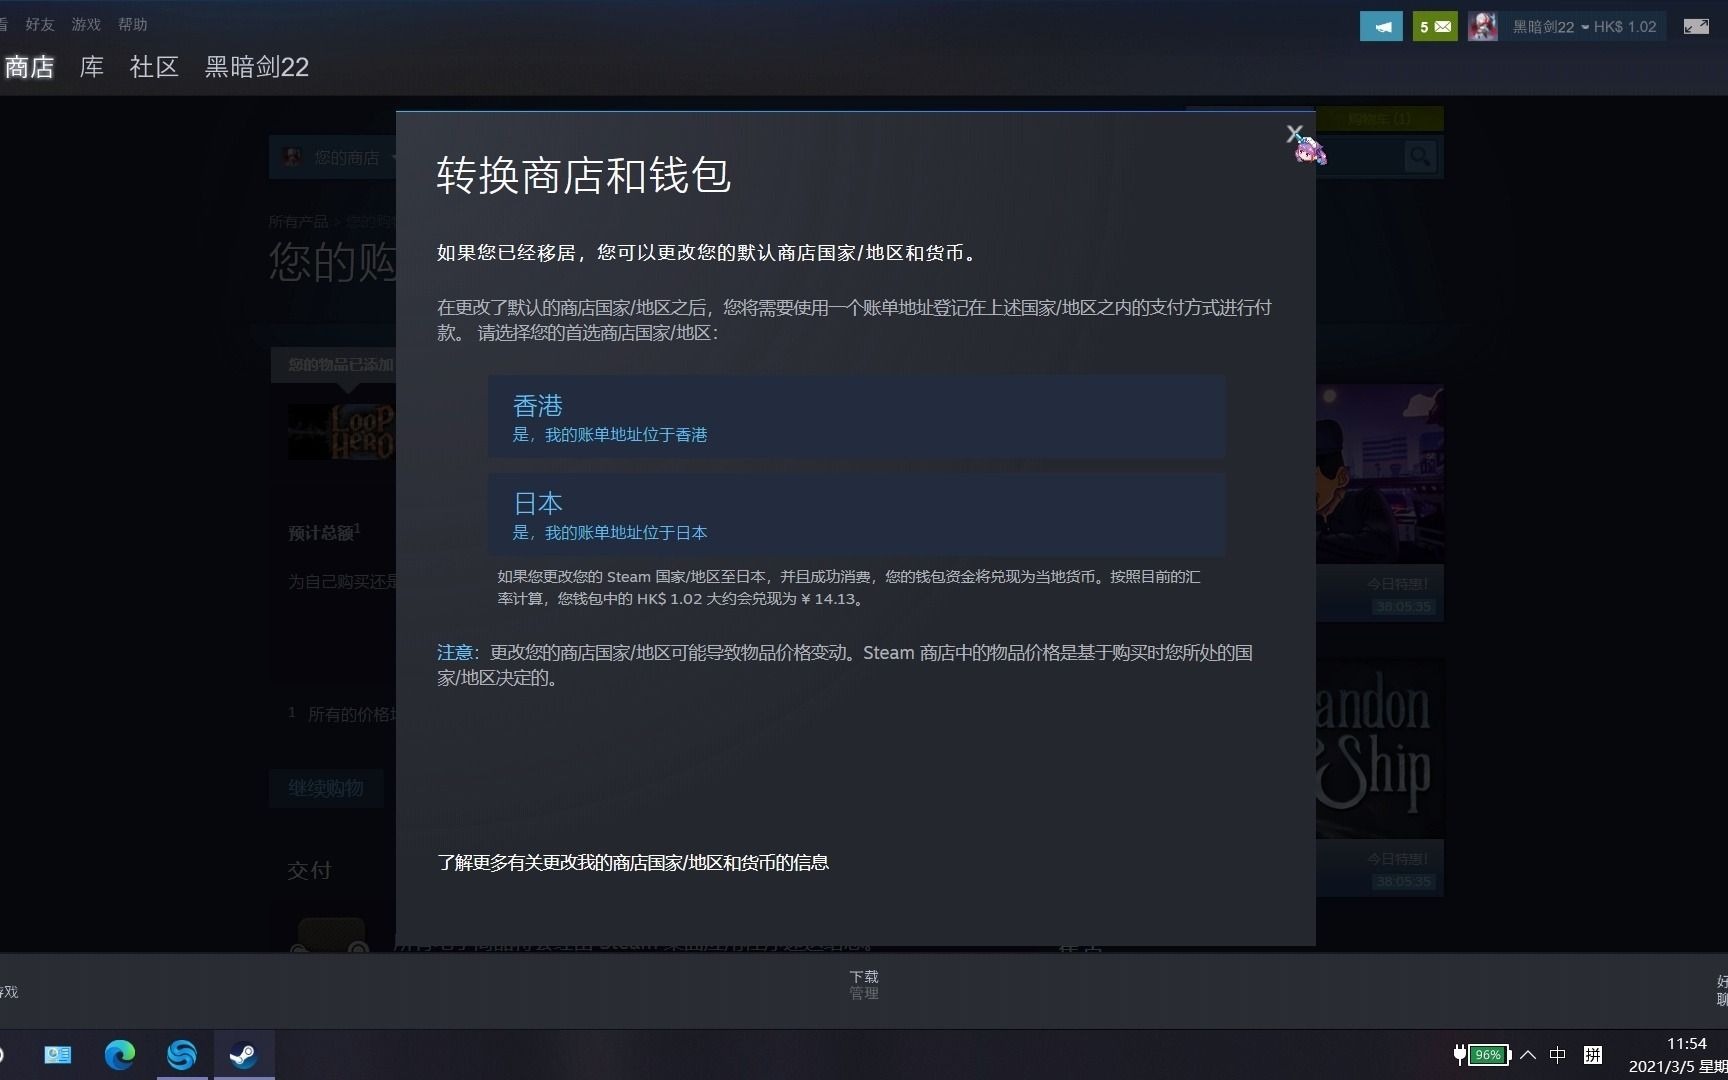Open 下载 管理 at bottom bar

coord(864,984)
